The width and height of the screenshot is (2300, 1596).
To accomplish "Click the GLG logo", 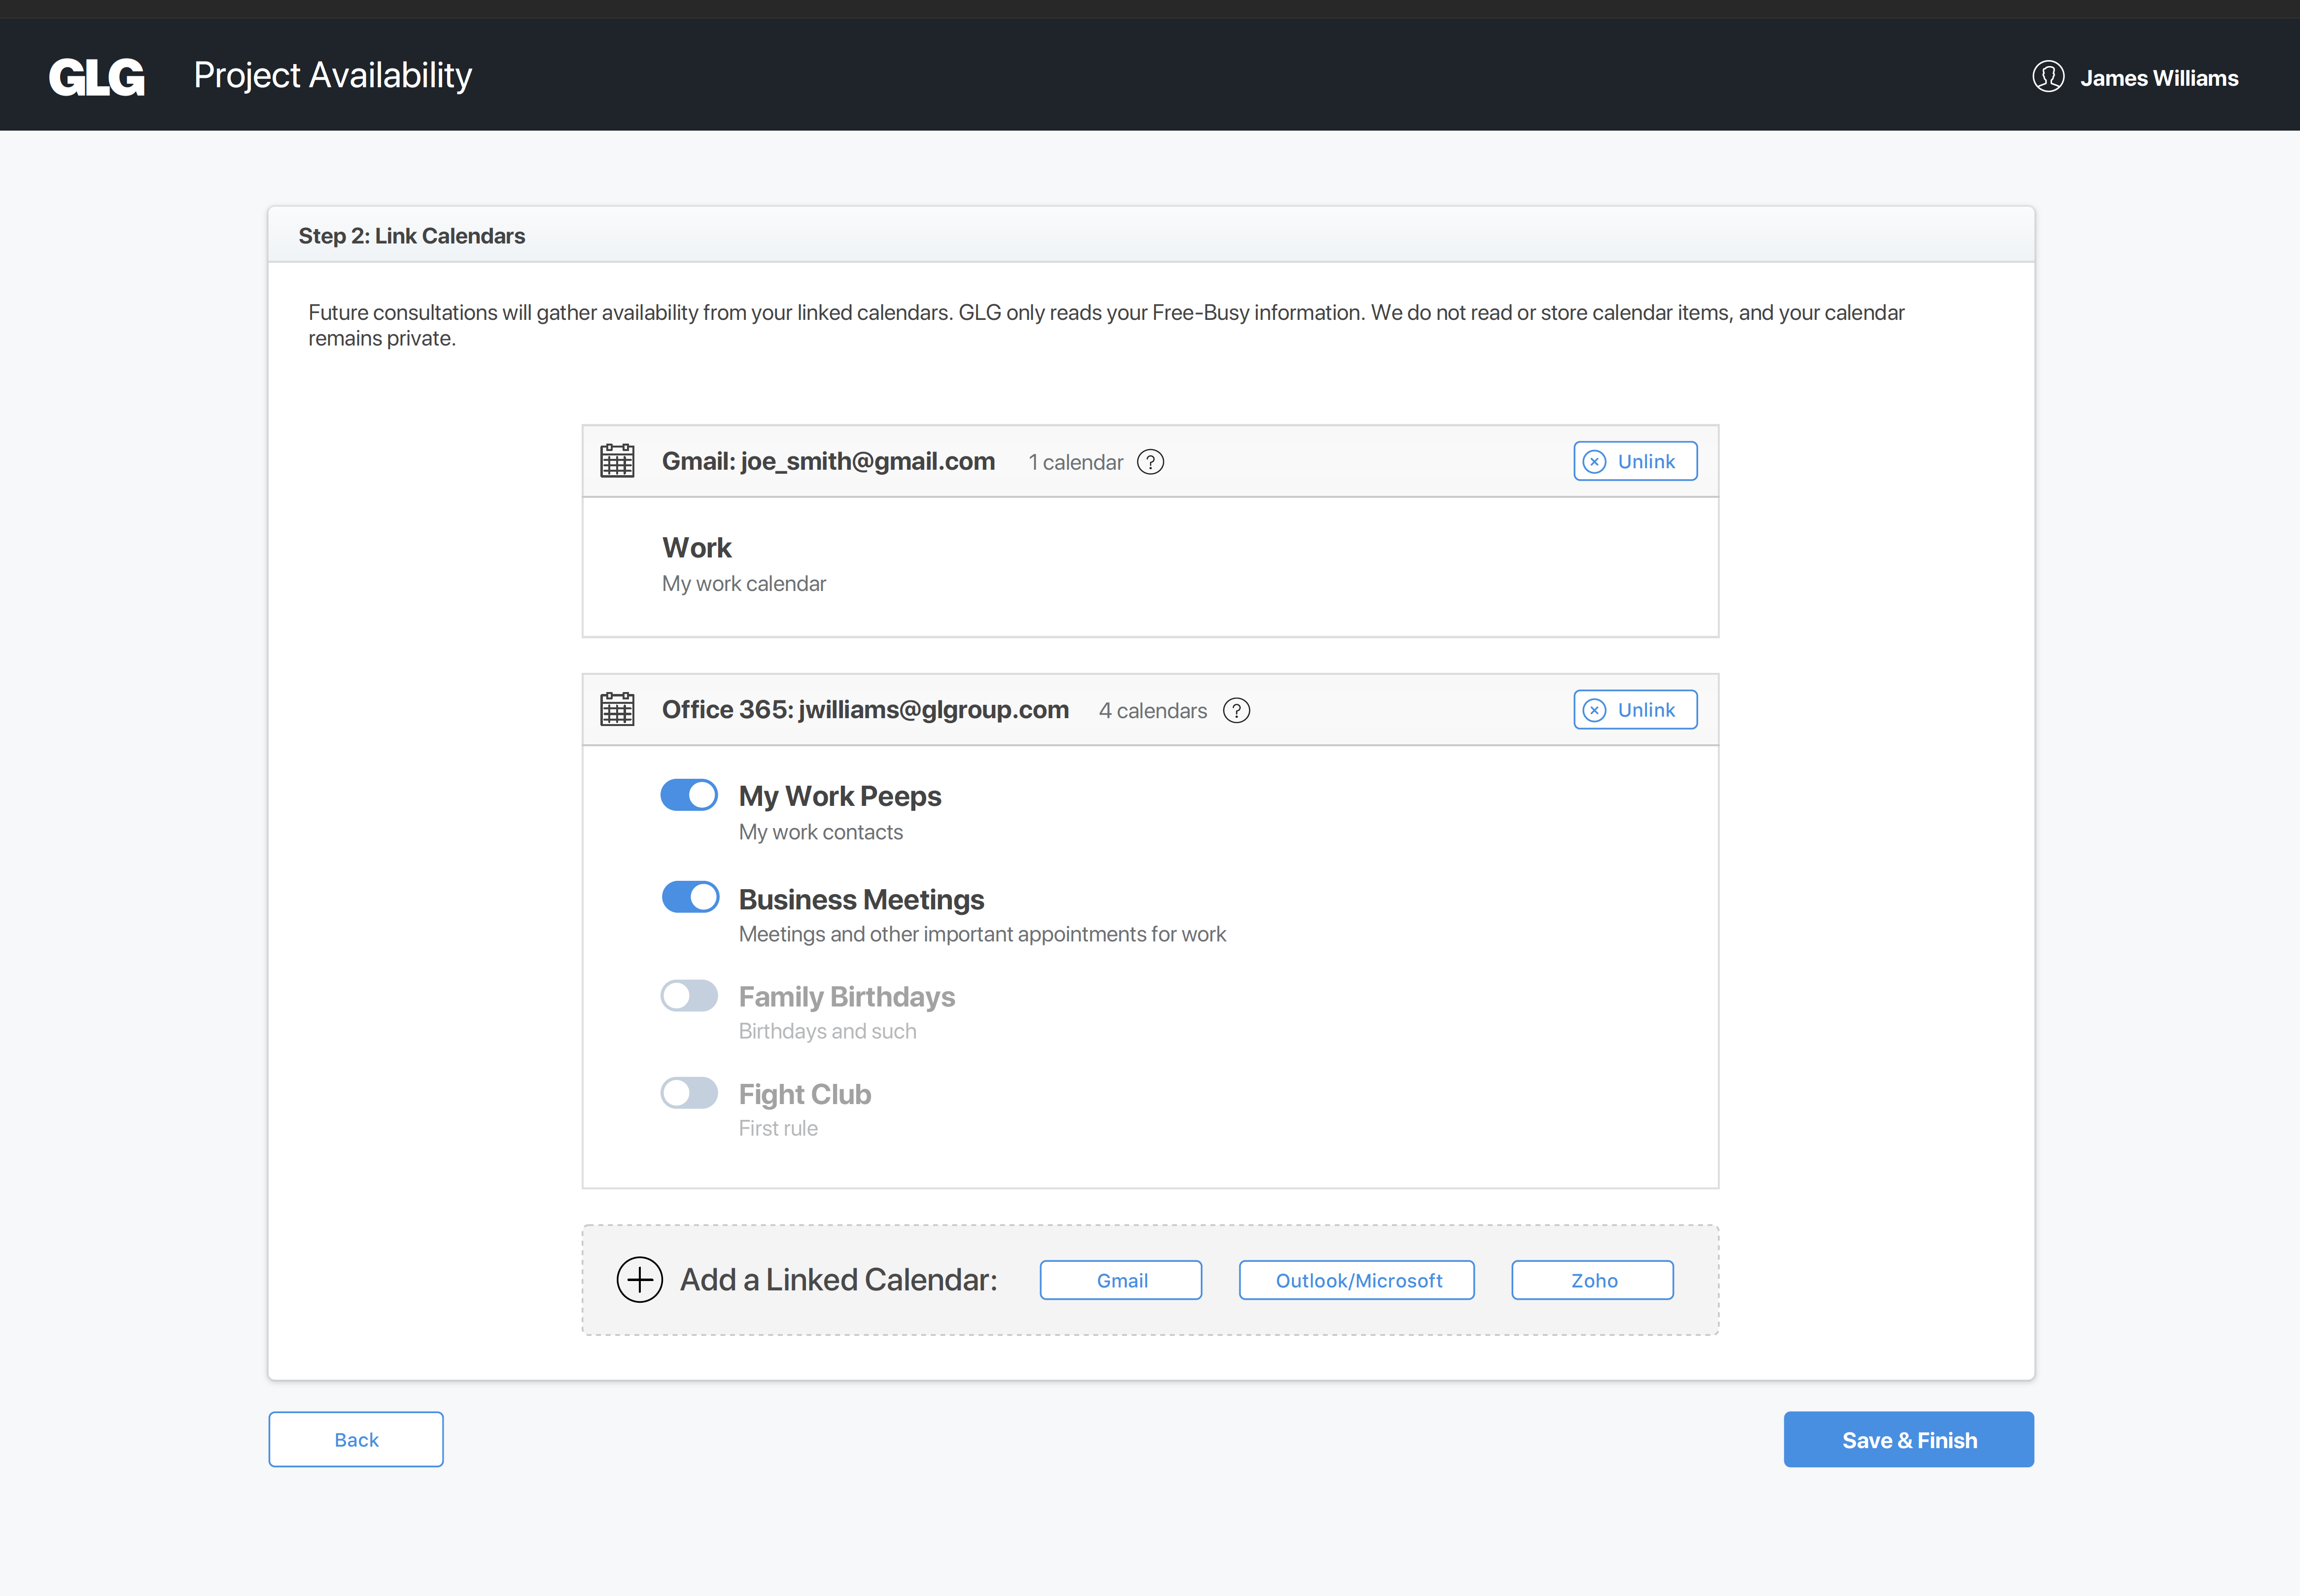I will click(x=97, y=77).
